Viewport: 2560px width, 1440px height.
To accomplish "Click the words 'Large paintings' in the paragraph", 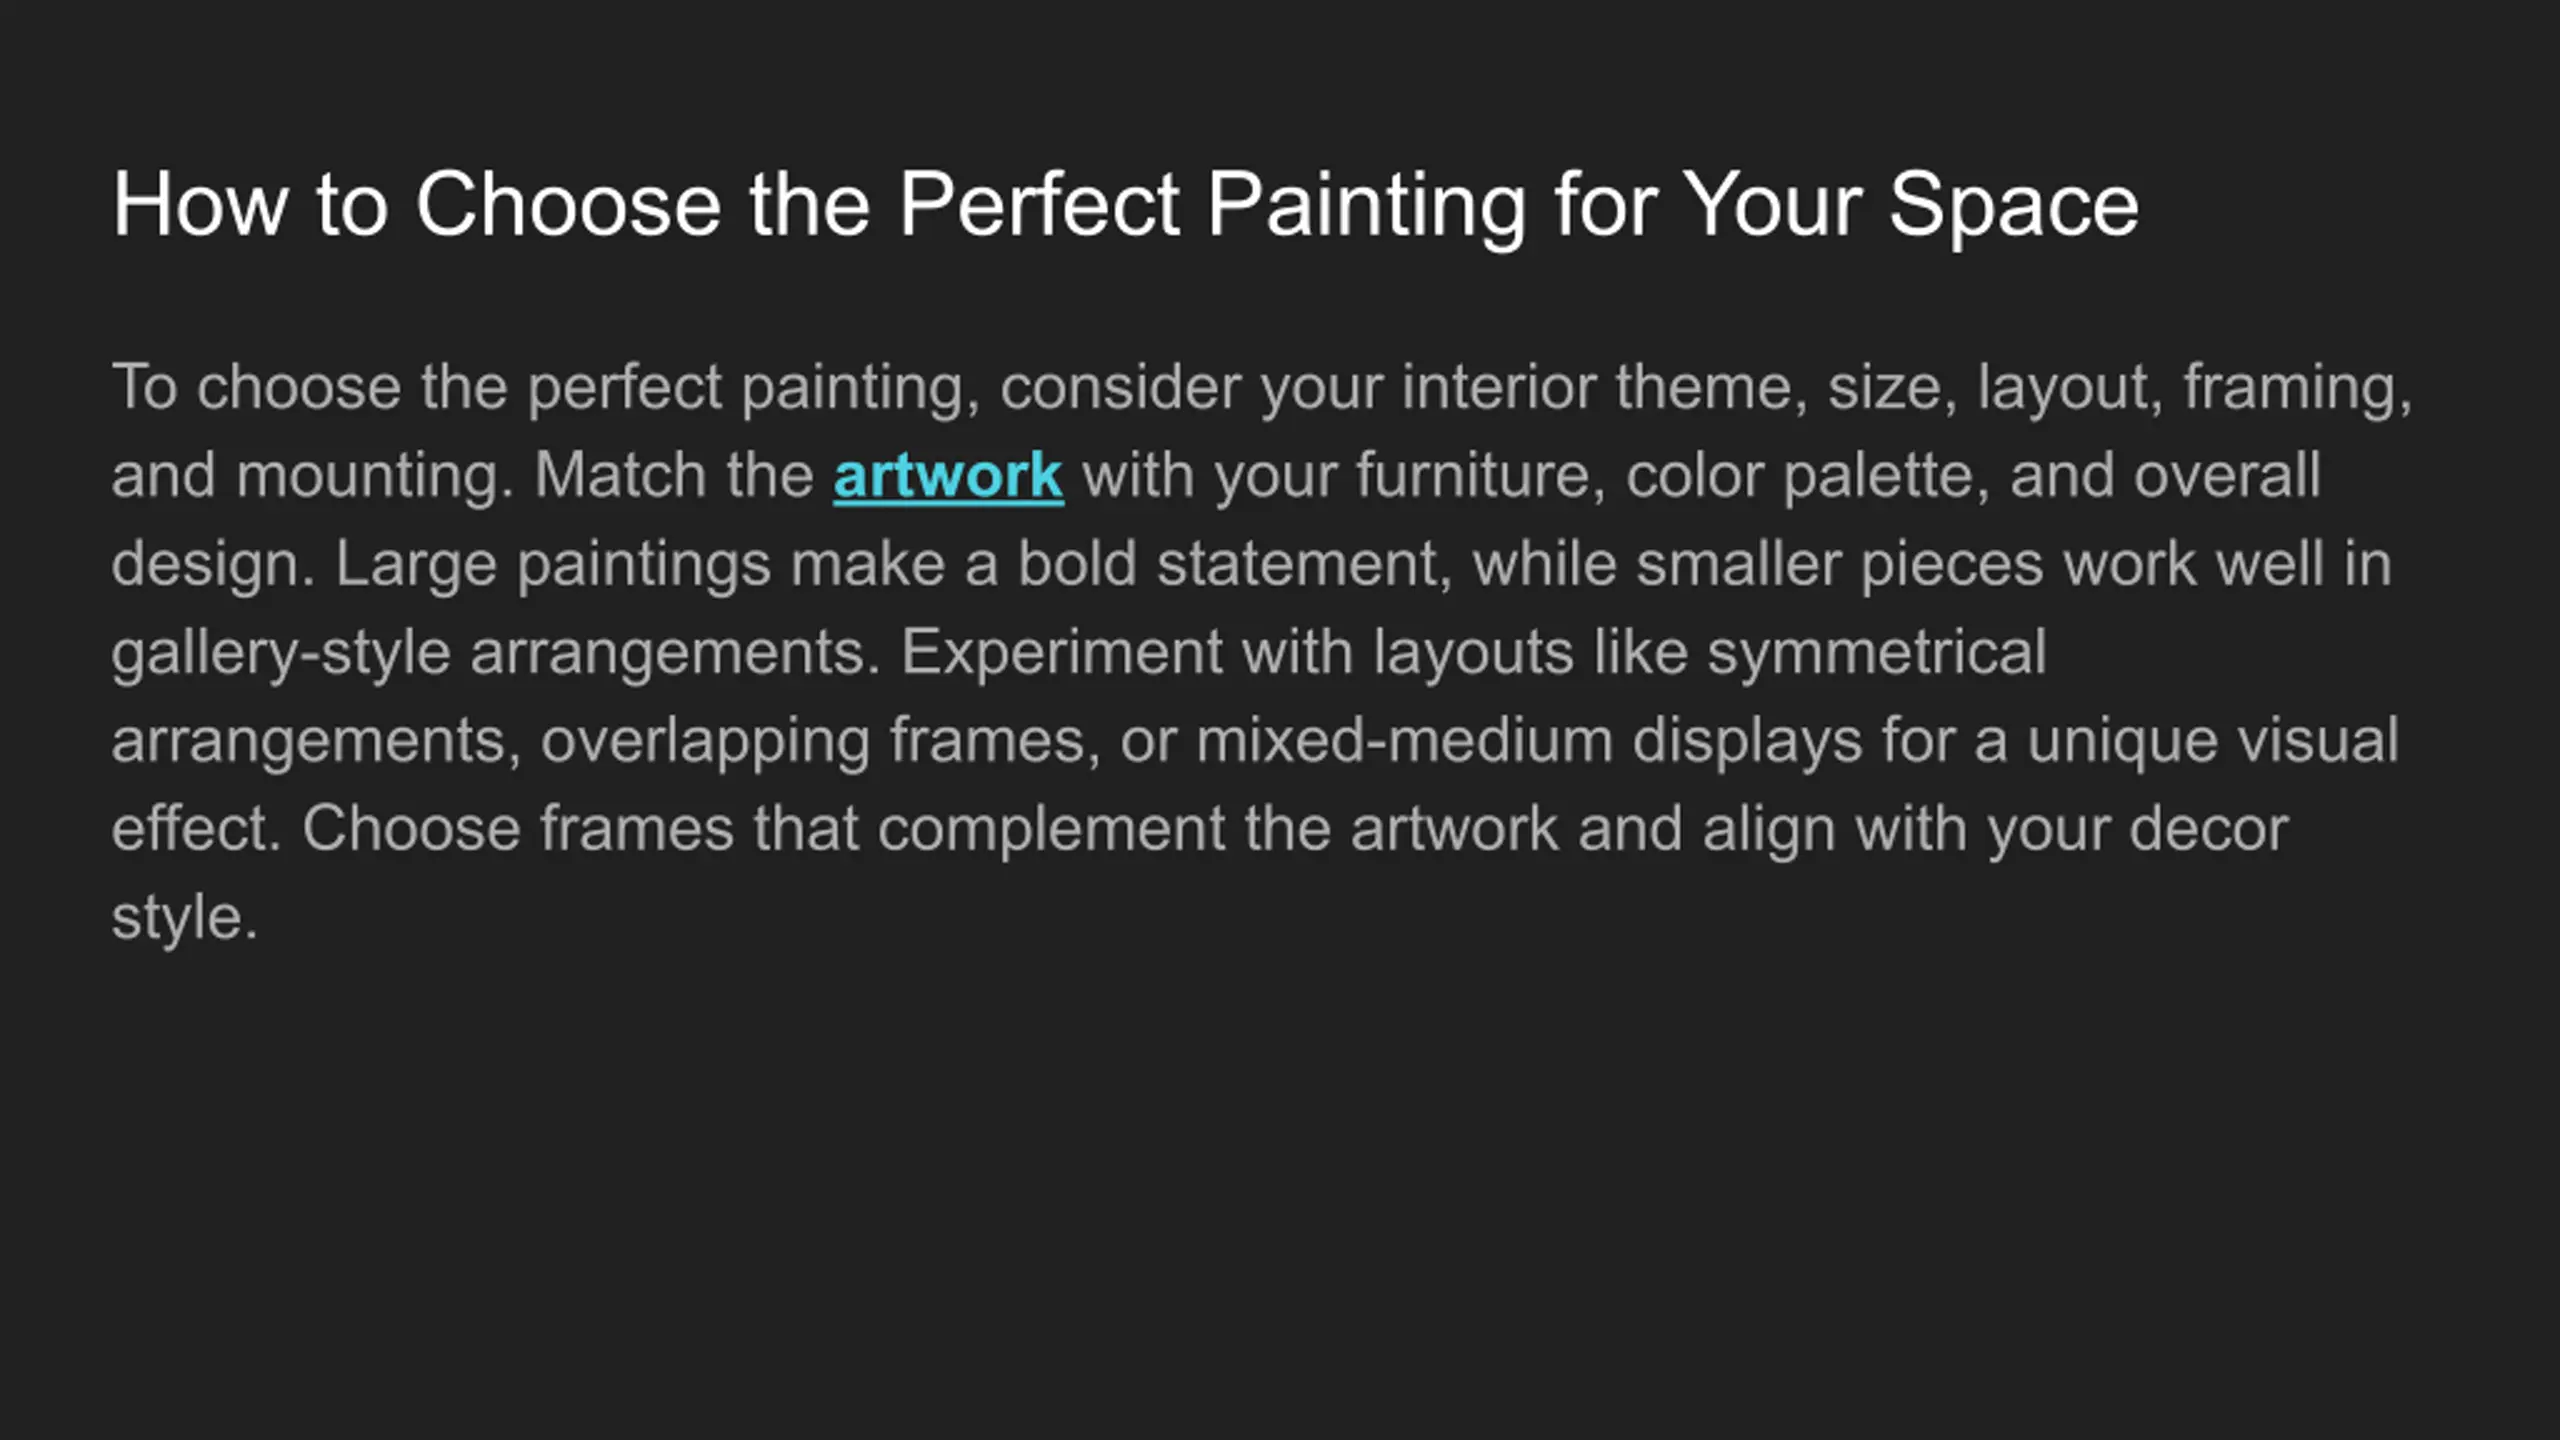I will pyautogui.click(x=553, y=564).
